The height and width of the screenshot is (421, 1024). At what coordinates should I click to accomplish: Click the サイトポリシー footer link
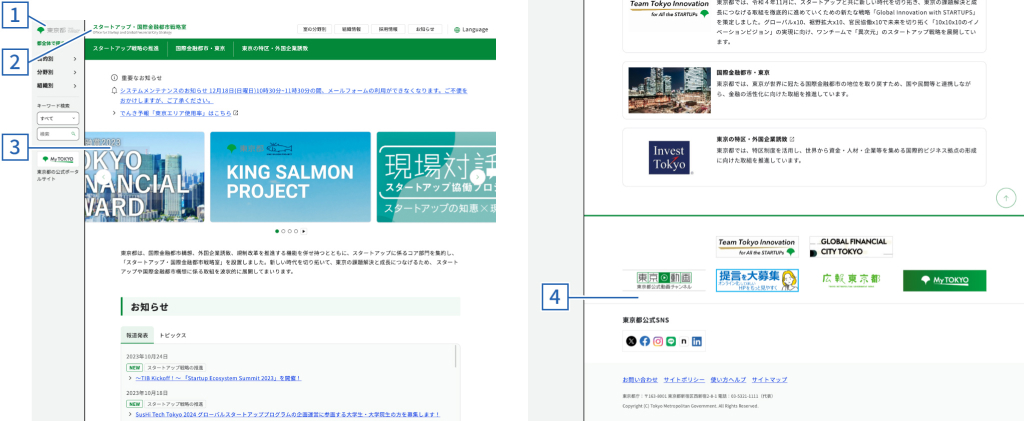[x=684, y=379]
